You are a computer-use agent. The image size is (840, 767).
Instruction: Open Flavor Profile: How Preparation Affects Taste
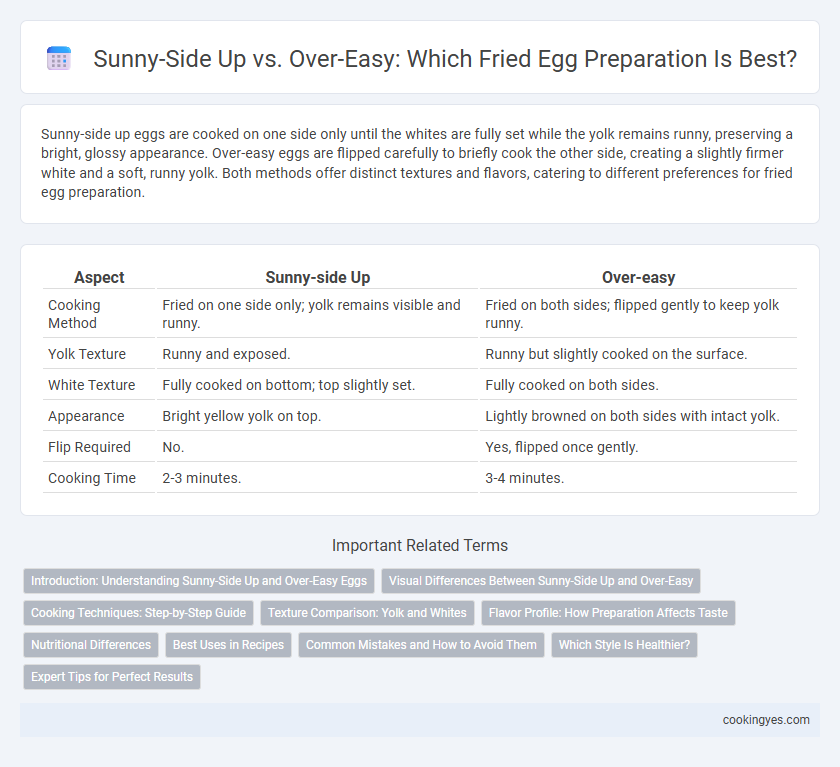pos(608,613)
